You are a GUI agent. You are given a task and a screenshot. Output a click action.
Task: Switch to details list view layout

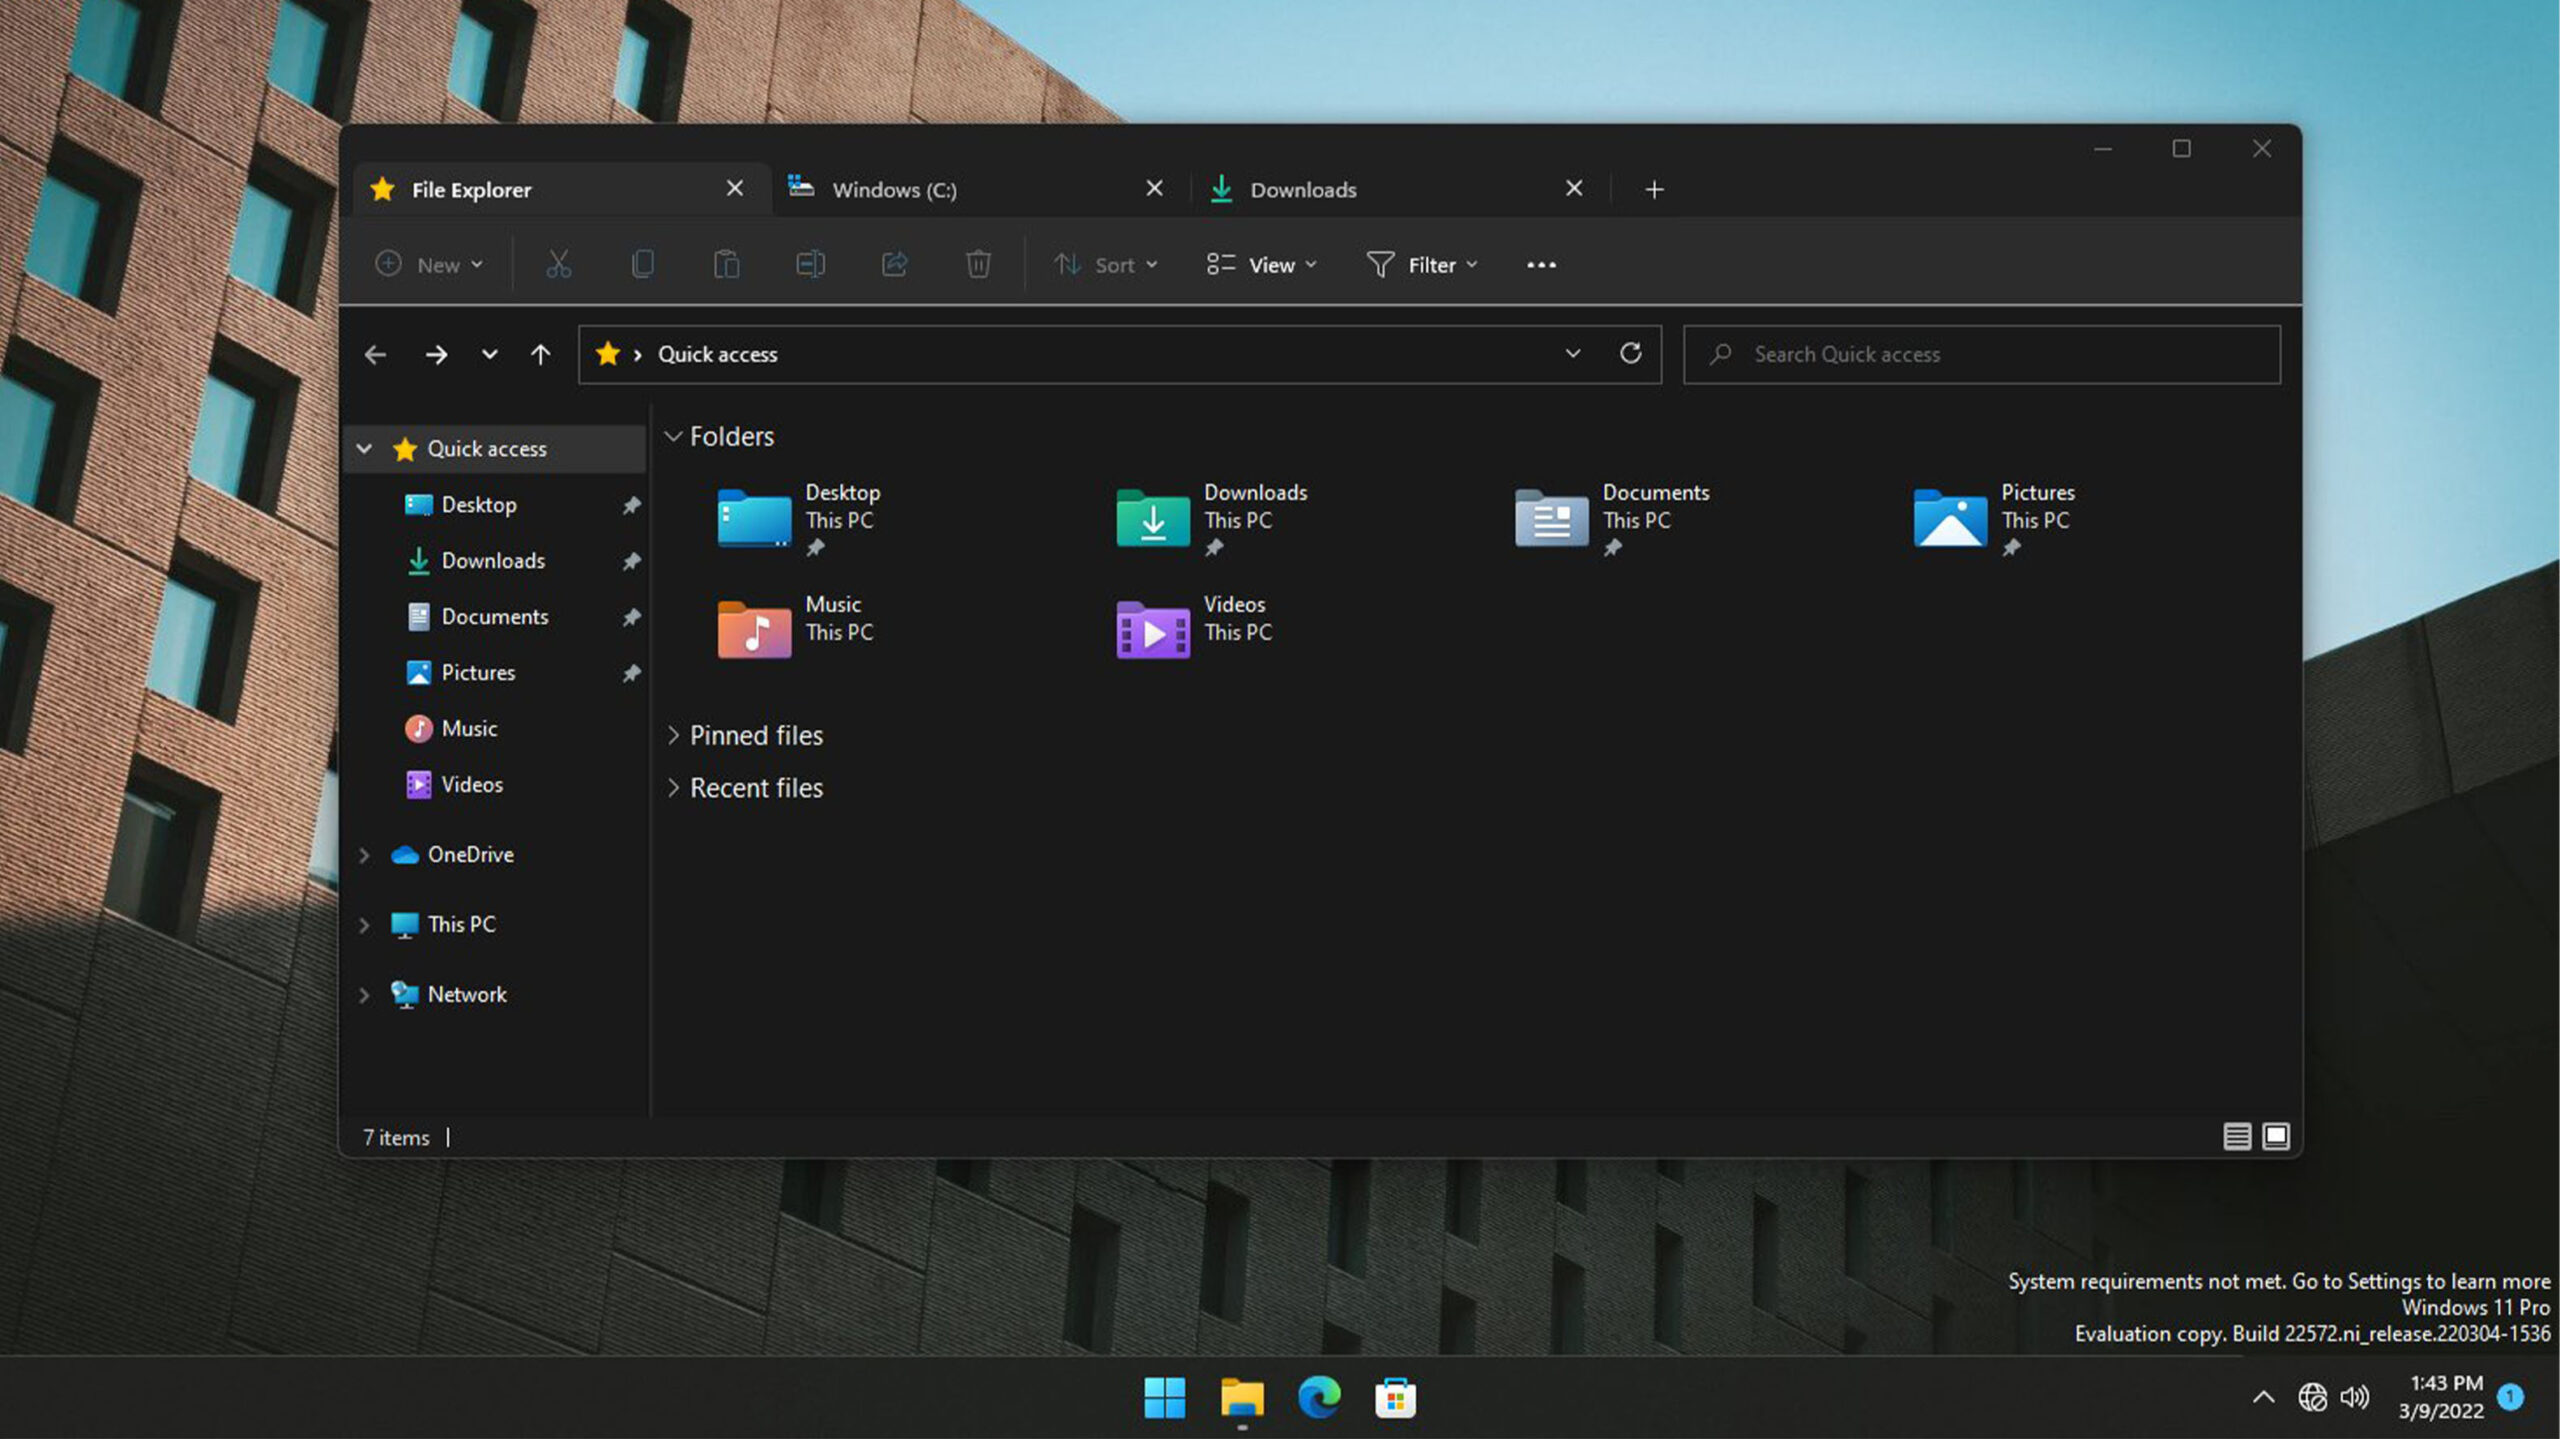coord(2236,1136)
